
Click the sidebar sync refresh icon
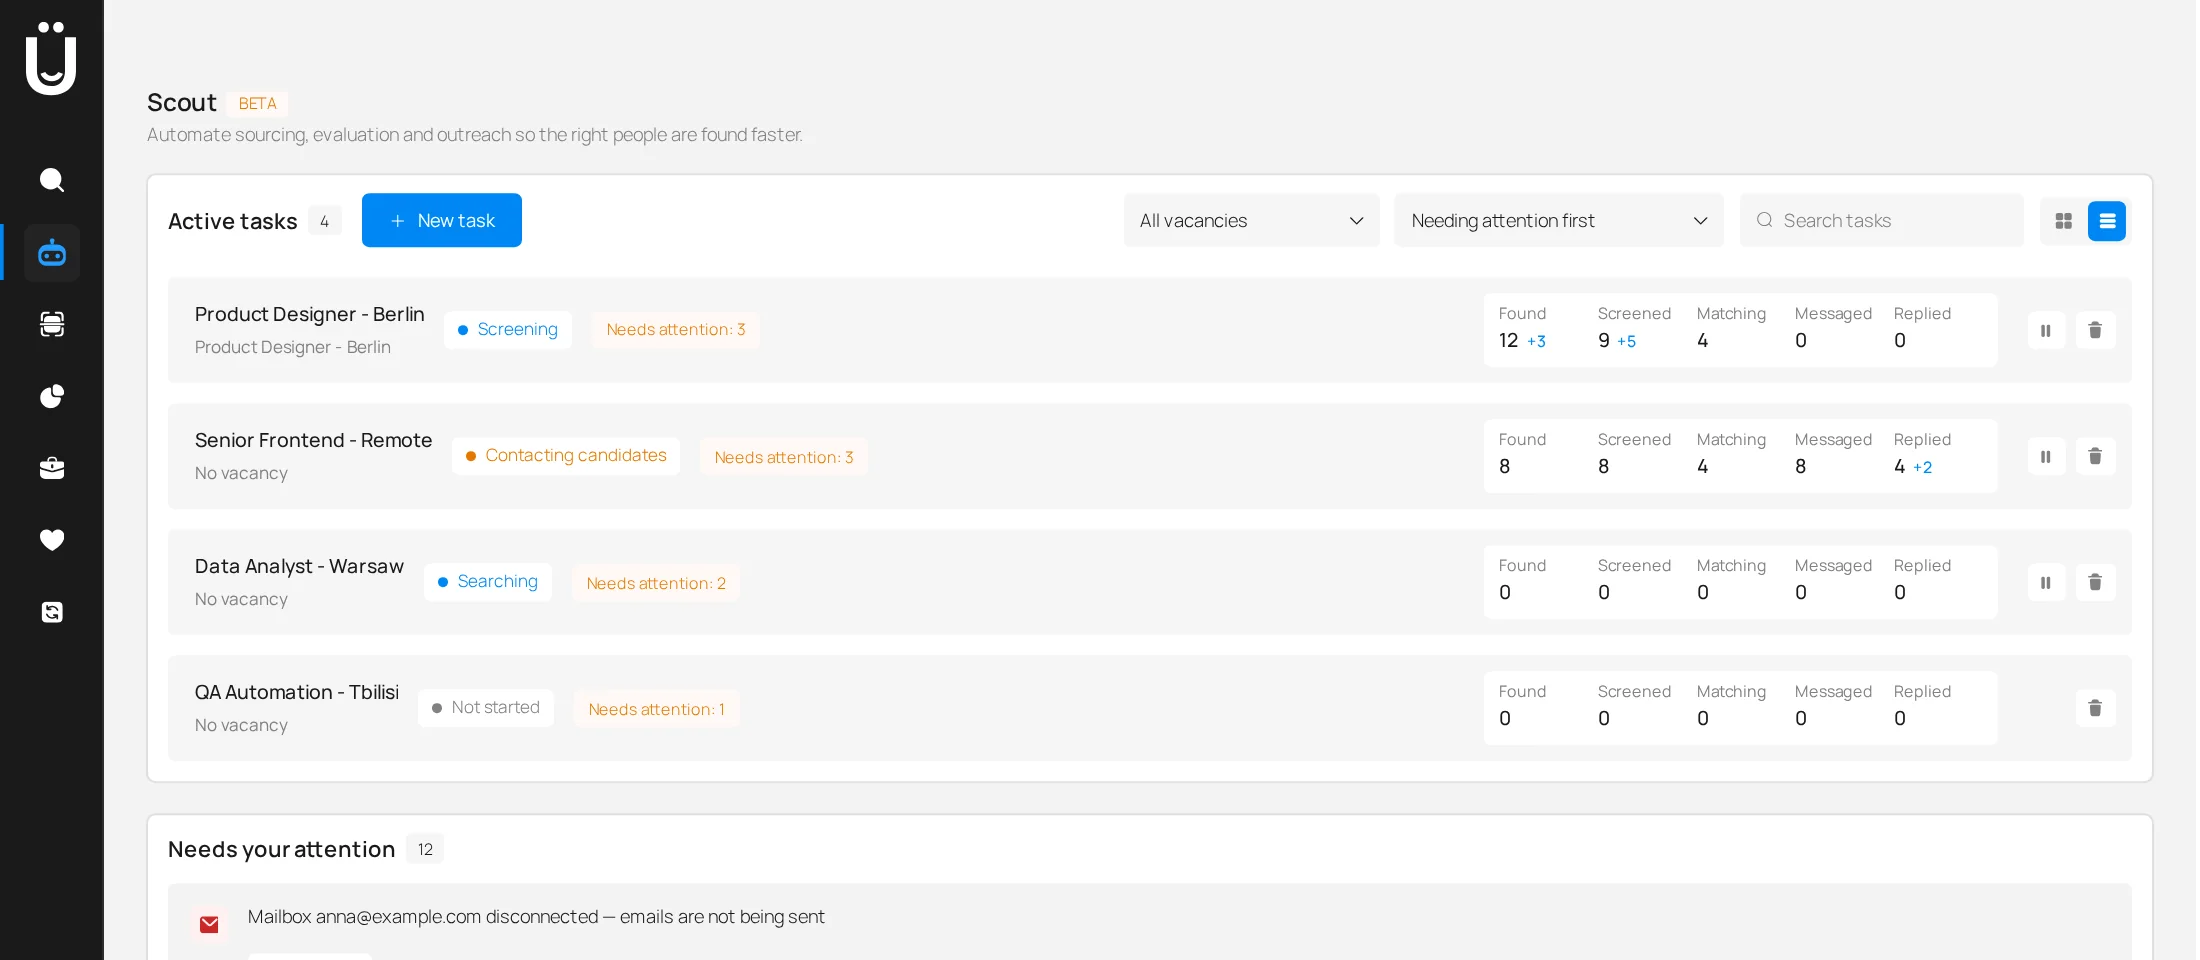pyautogui.click(x=52, y=612)
